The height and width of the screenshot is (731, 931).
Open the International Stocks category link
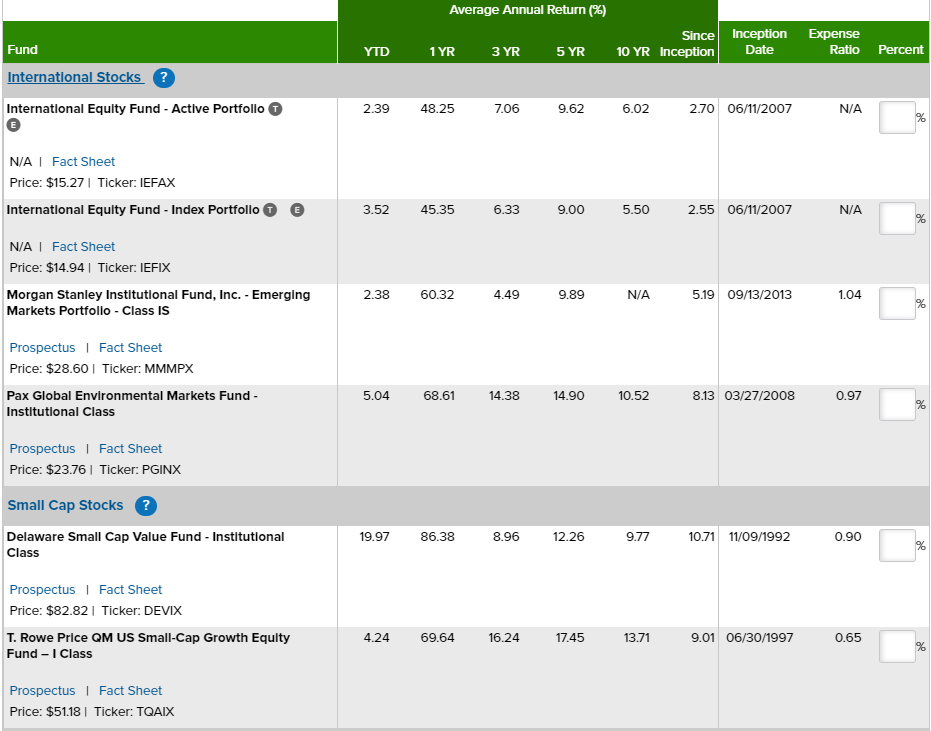click(x=75, y=77)
